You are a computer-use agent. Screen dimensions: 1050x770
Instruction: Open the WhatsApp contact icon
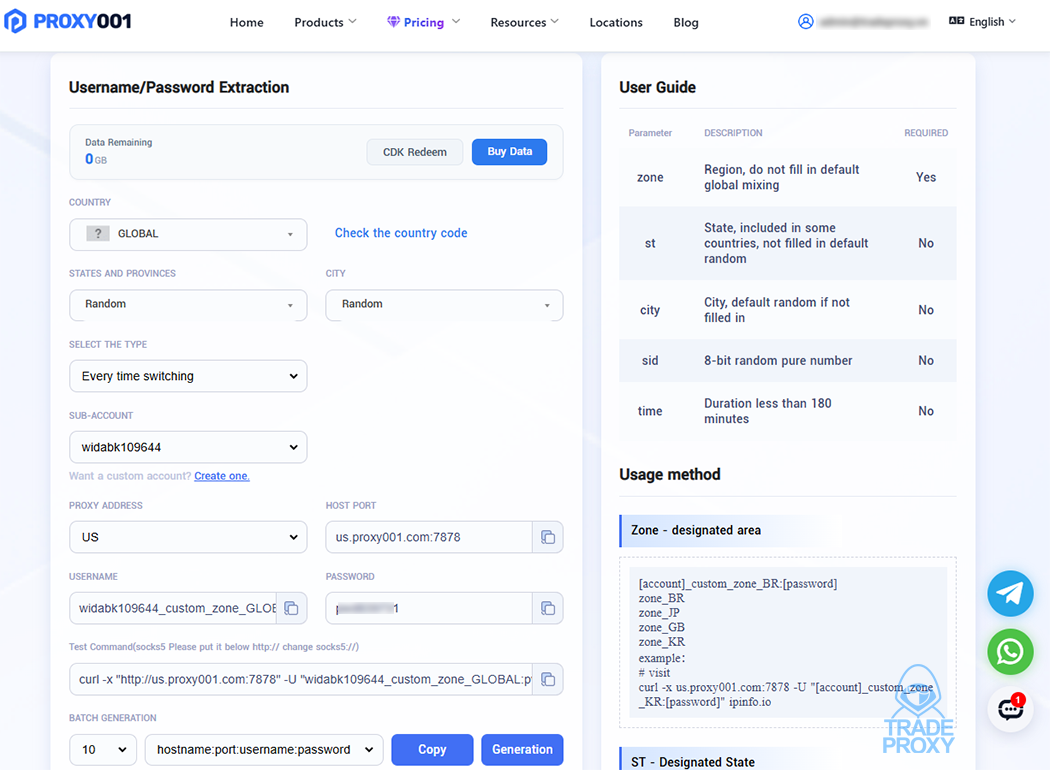click(1010, 652)
